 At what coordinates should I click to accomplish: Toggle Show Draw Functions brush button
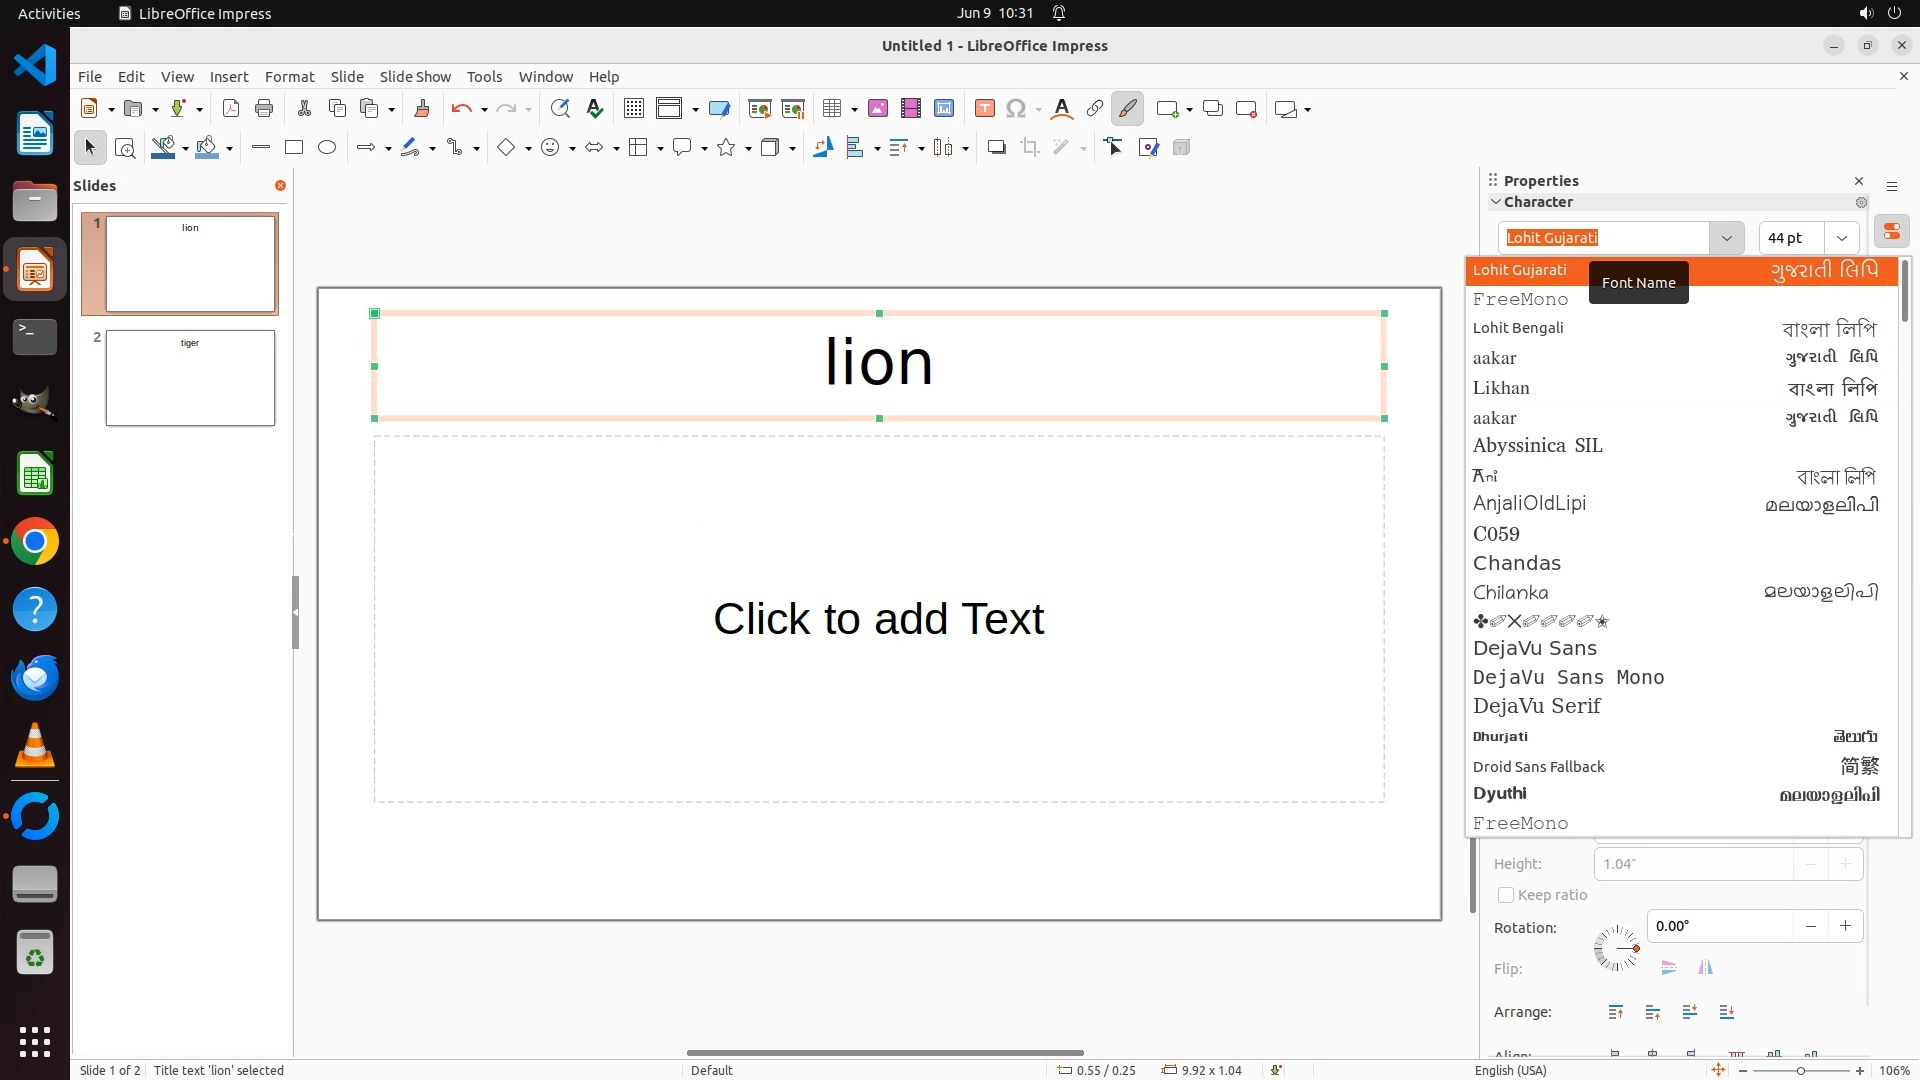pos(1127,109)
